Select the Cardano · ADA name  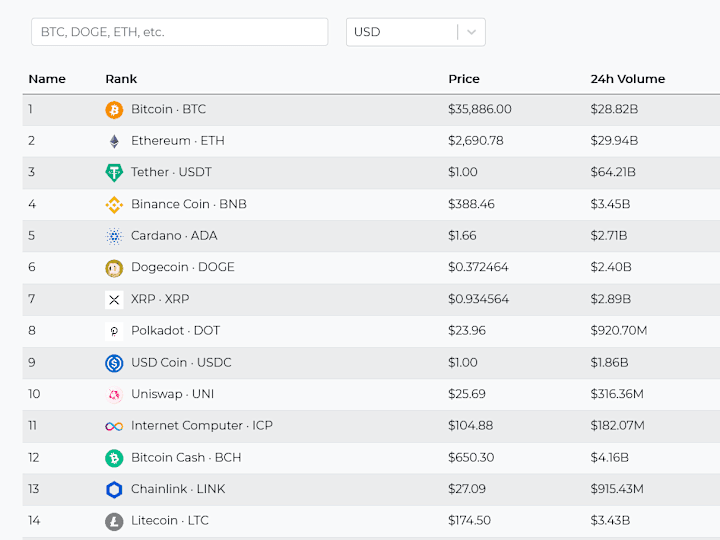[174, 236]
